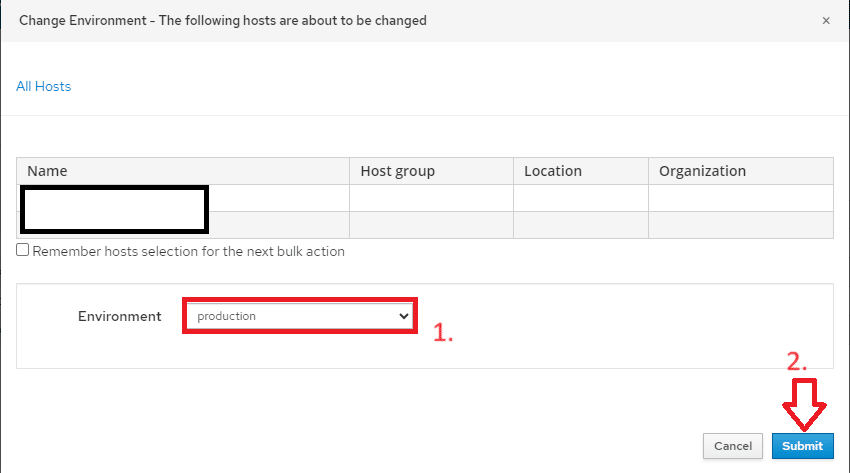Click the 'Remember hosts selection' label text

[189, 251]
